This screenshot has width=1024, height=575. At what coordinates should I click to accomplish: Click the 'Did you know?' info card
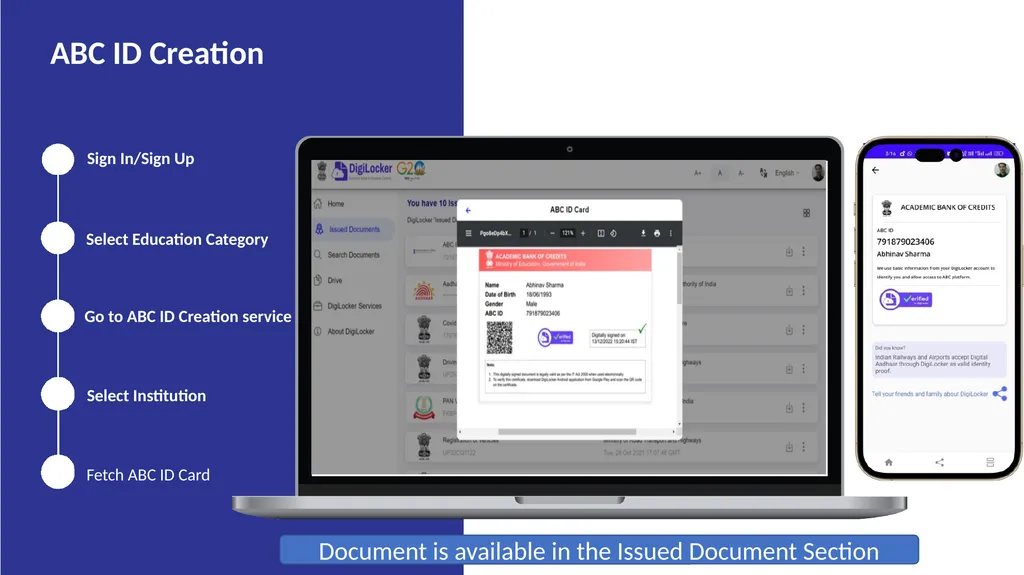(938, 359)
